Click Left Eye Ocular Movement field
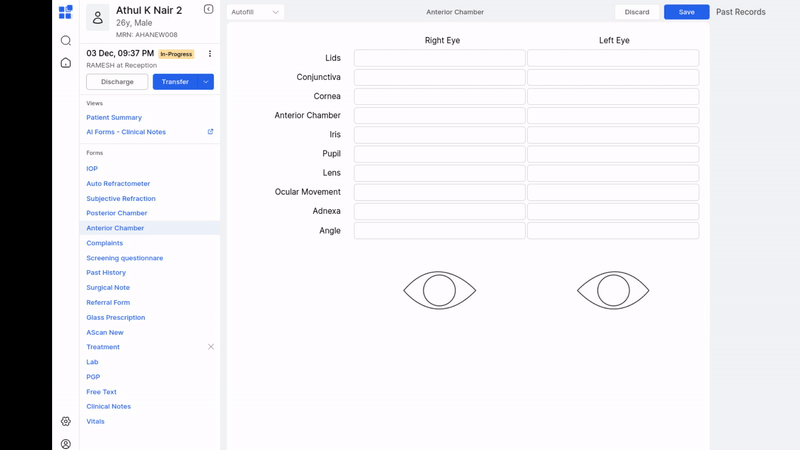The image size is (800, 450). tap(613, 192)
